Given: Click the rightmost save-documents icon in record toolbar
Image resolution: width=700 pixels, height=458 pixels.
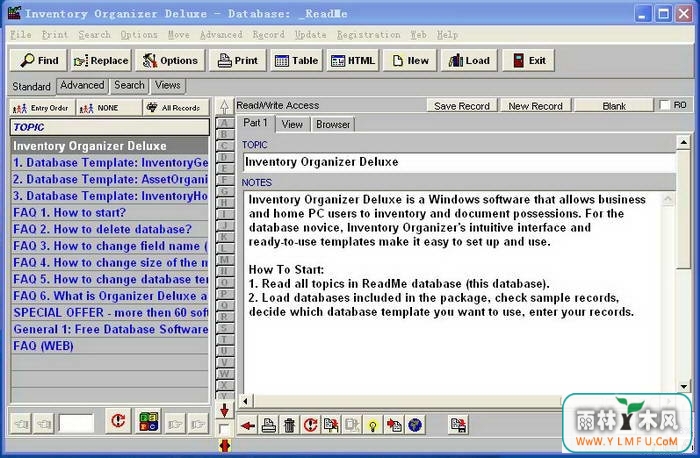Looking at the screenshot, I should (458, 425).
